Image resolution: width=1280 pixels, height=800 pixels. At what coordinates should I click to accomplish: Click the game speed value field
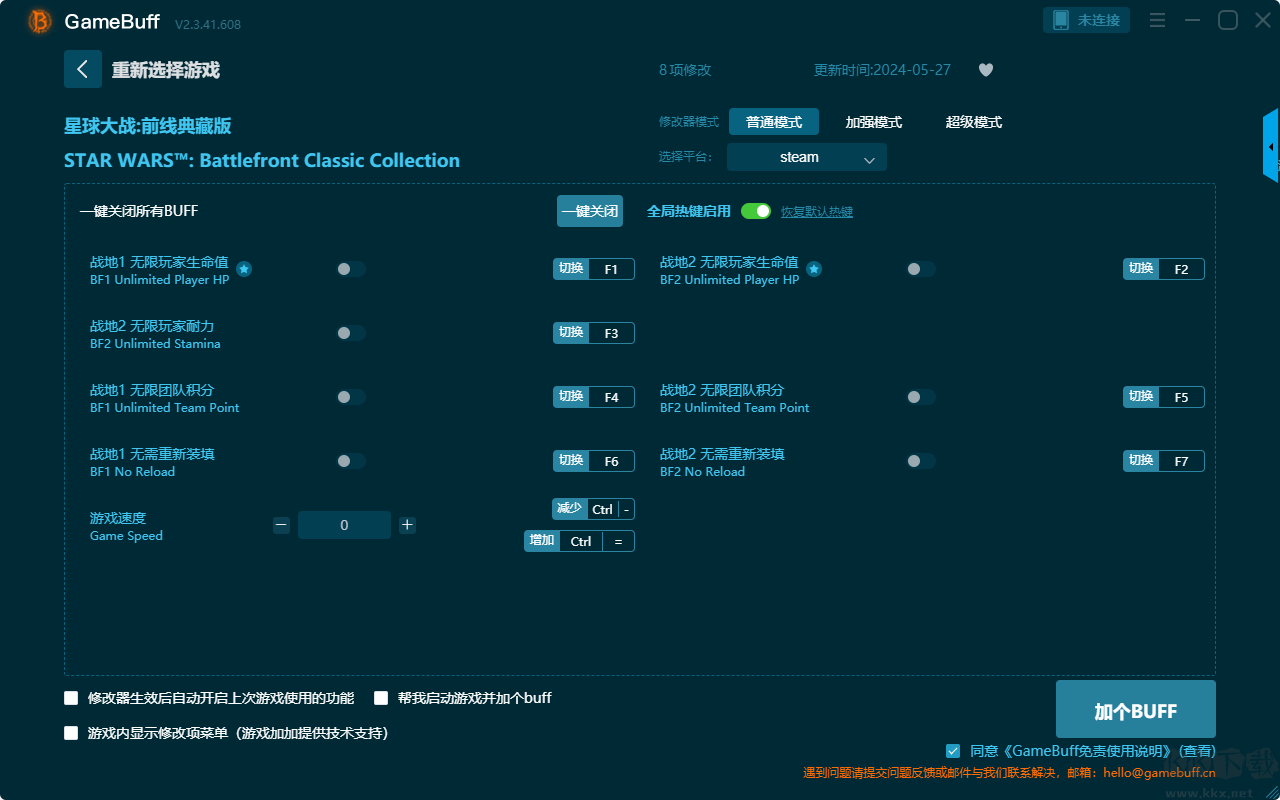pos(344,525)
